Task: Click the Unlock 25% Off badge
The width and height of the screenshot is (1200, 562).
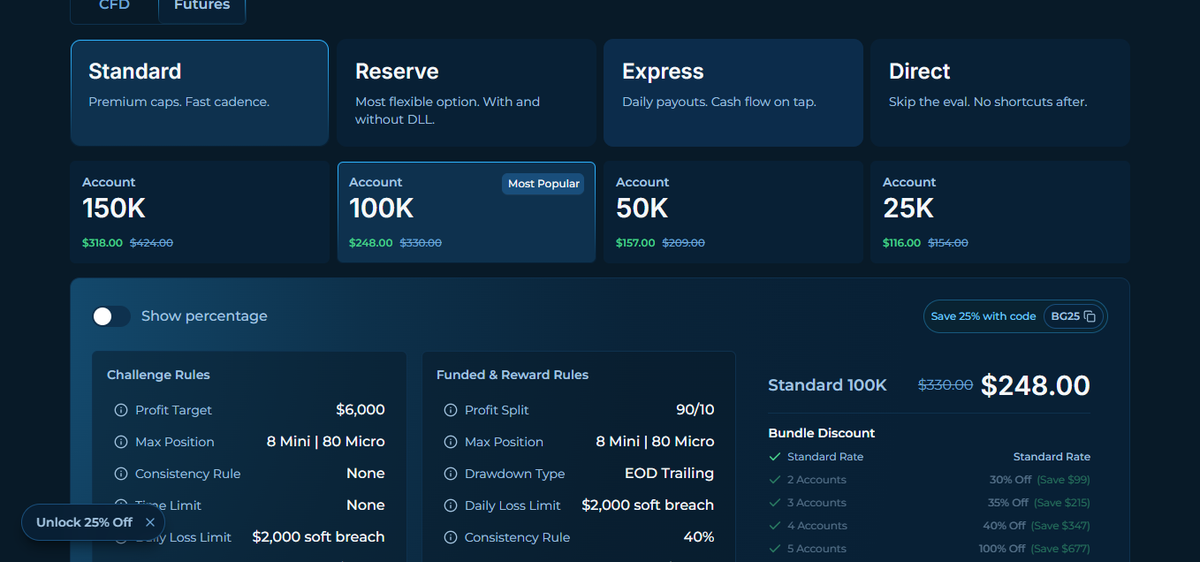Action: pos(84,522)
